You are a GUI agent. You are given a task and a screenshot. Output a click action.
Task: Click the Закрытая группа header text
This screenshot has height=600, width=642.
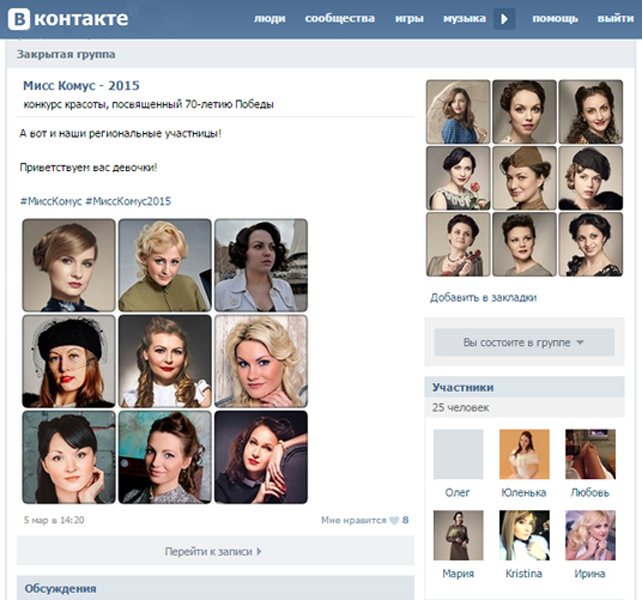pos(66,54)
